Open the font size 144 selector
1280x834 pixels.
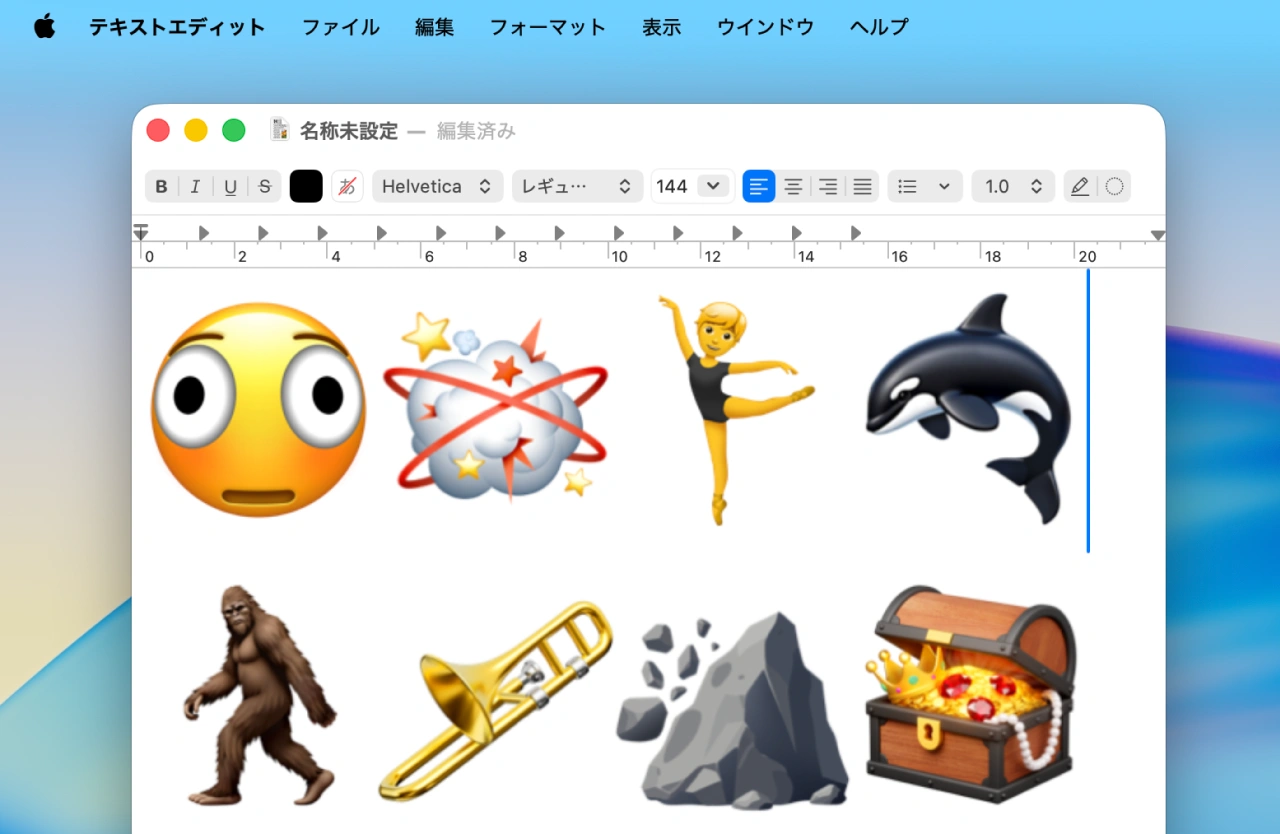[691, 186]
